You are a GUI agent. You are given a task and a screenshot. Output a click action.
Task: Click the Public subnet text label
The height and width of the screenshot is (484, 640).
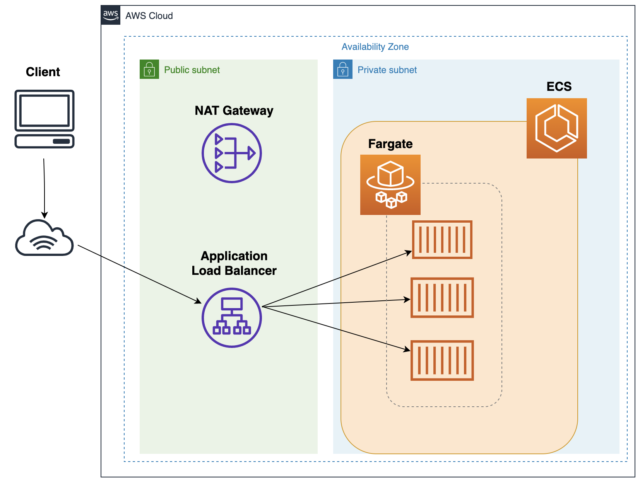pyautogui.click(x=192, y=70)
